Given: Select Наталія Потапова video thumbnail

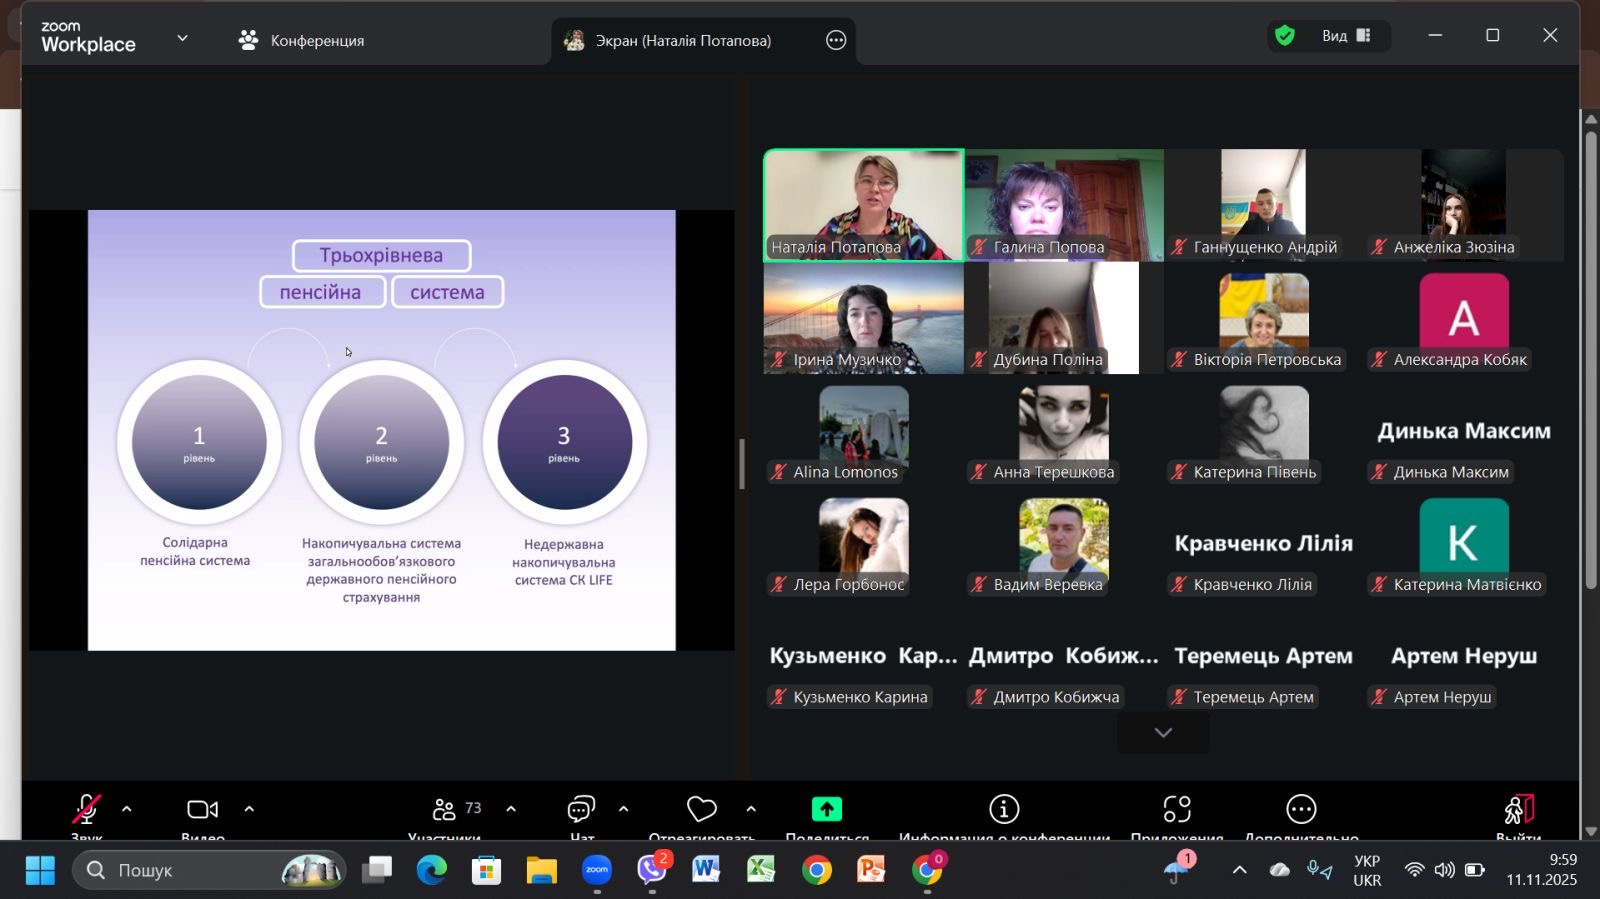Looking at the screenshot, I should (x=864, y=205).
